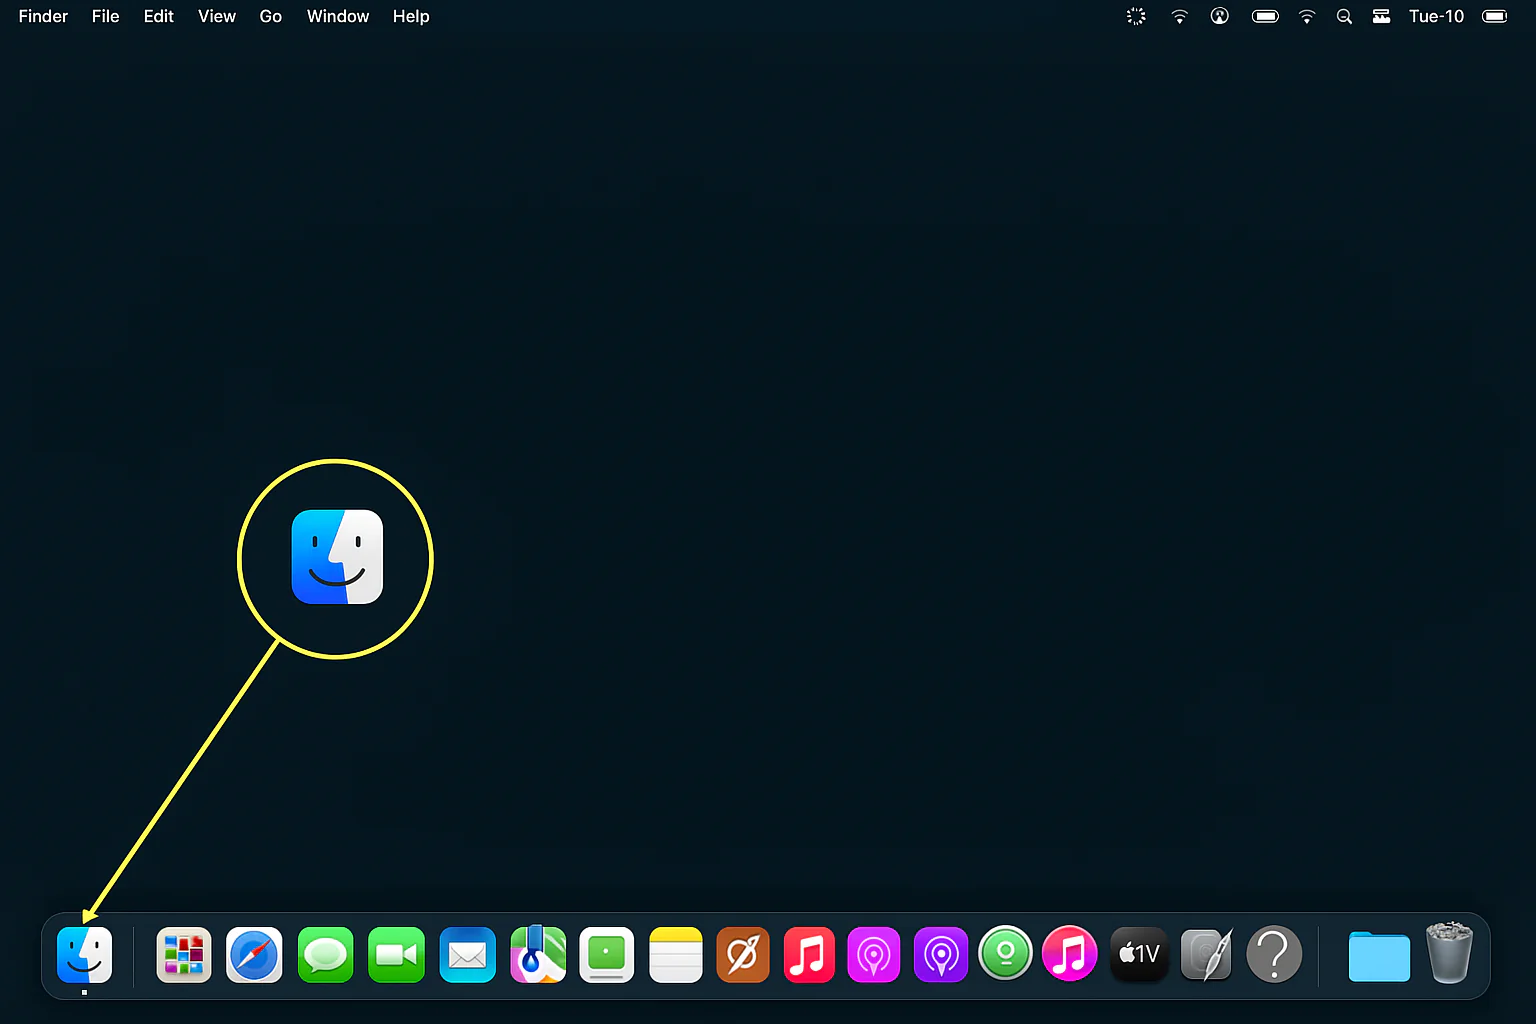This screenshot has height=1024, width=1536.
Task: Open Spotlight search magnifier in menu bar
Action: tap(1344, 16)
